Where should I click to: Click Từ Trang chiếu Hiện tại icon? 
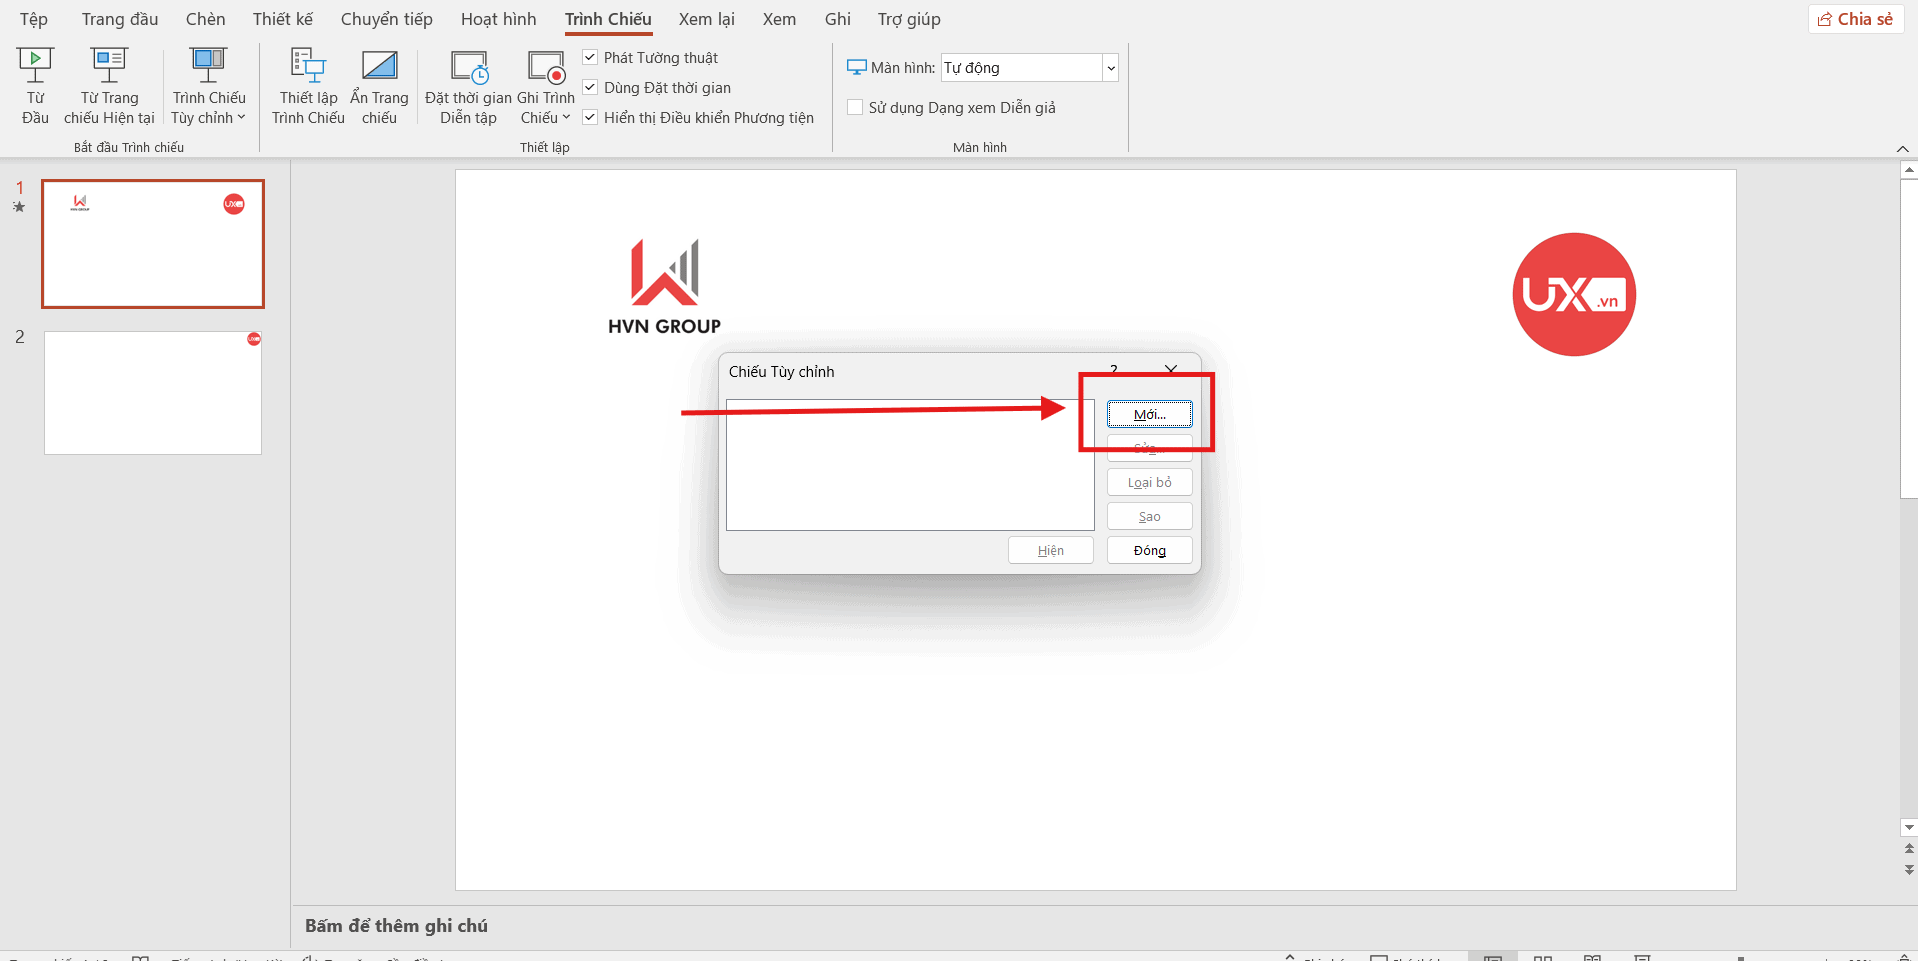tap(109, 68)
